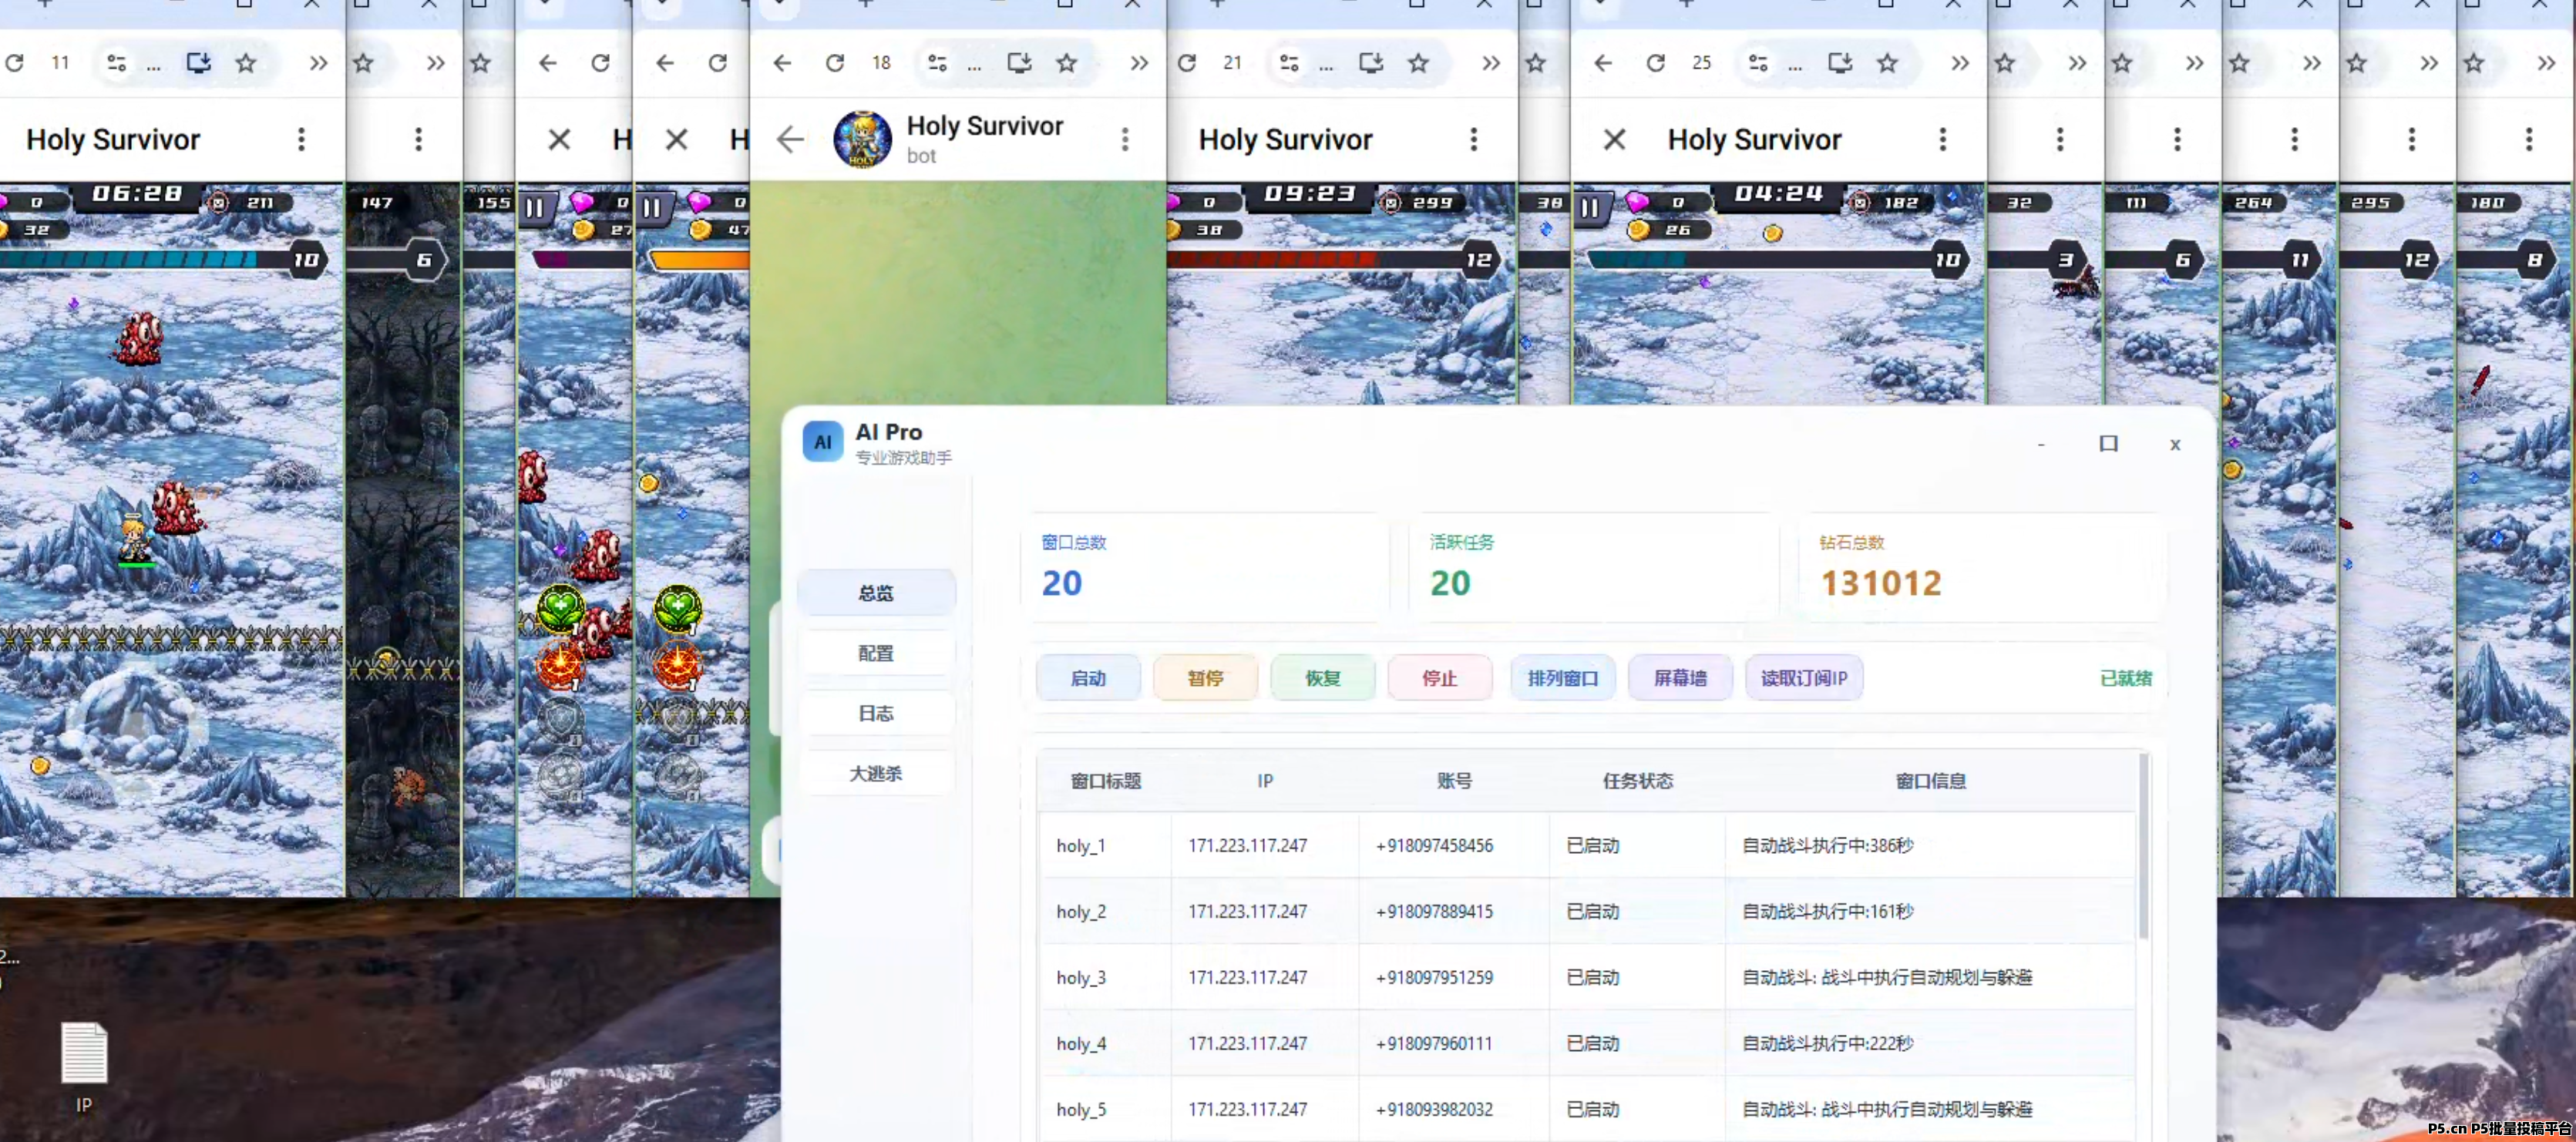Bookmark page with star in window 18
2576x1142 pixels.
[x=1067, y=63]
